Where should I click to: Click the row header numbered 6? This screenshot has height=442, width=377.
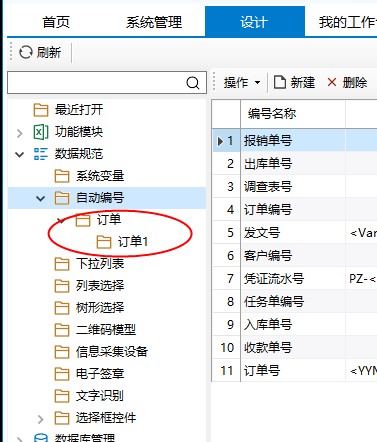[227, 256]
